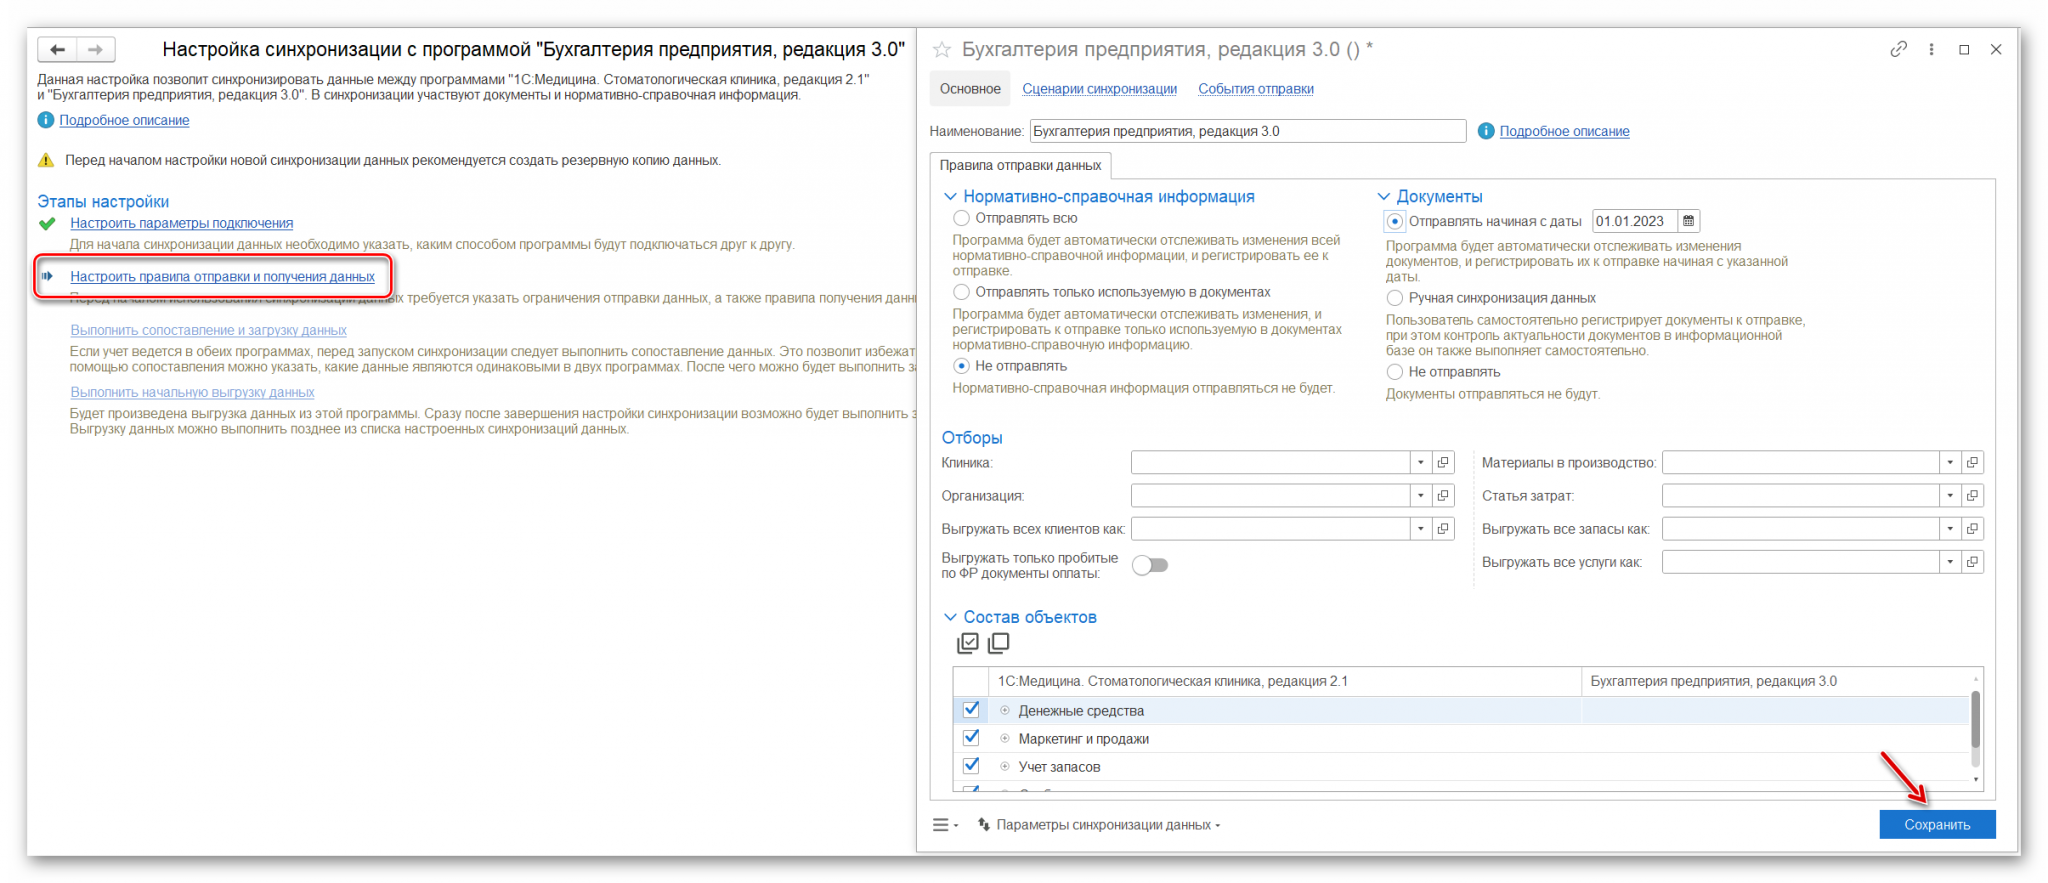
Task: Select the Отправлять всю radio option
Action: [961, 218]
